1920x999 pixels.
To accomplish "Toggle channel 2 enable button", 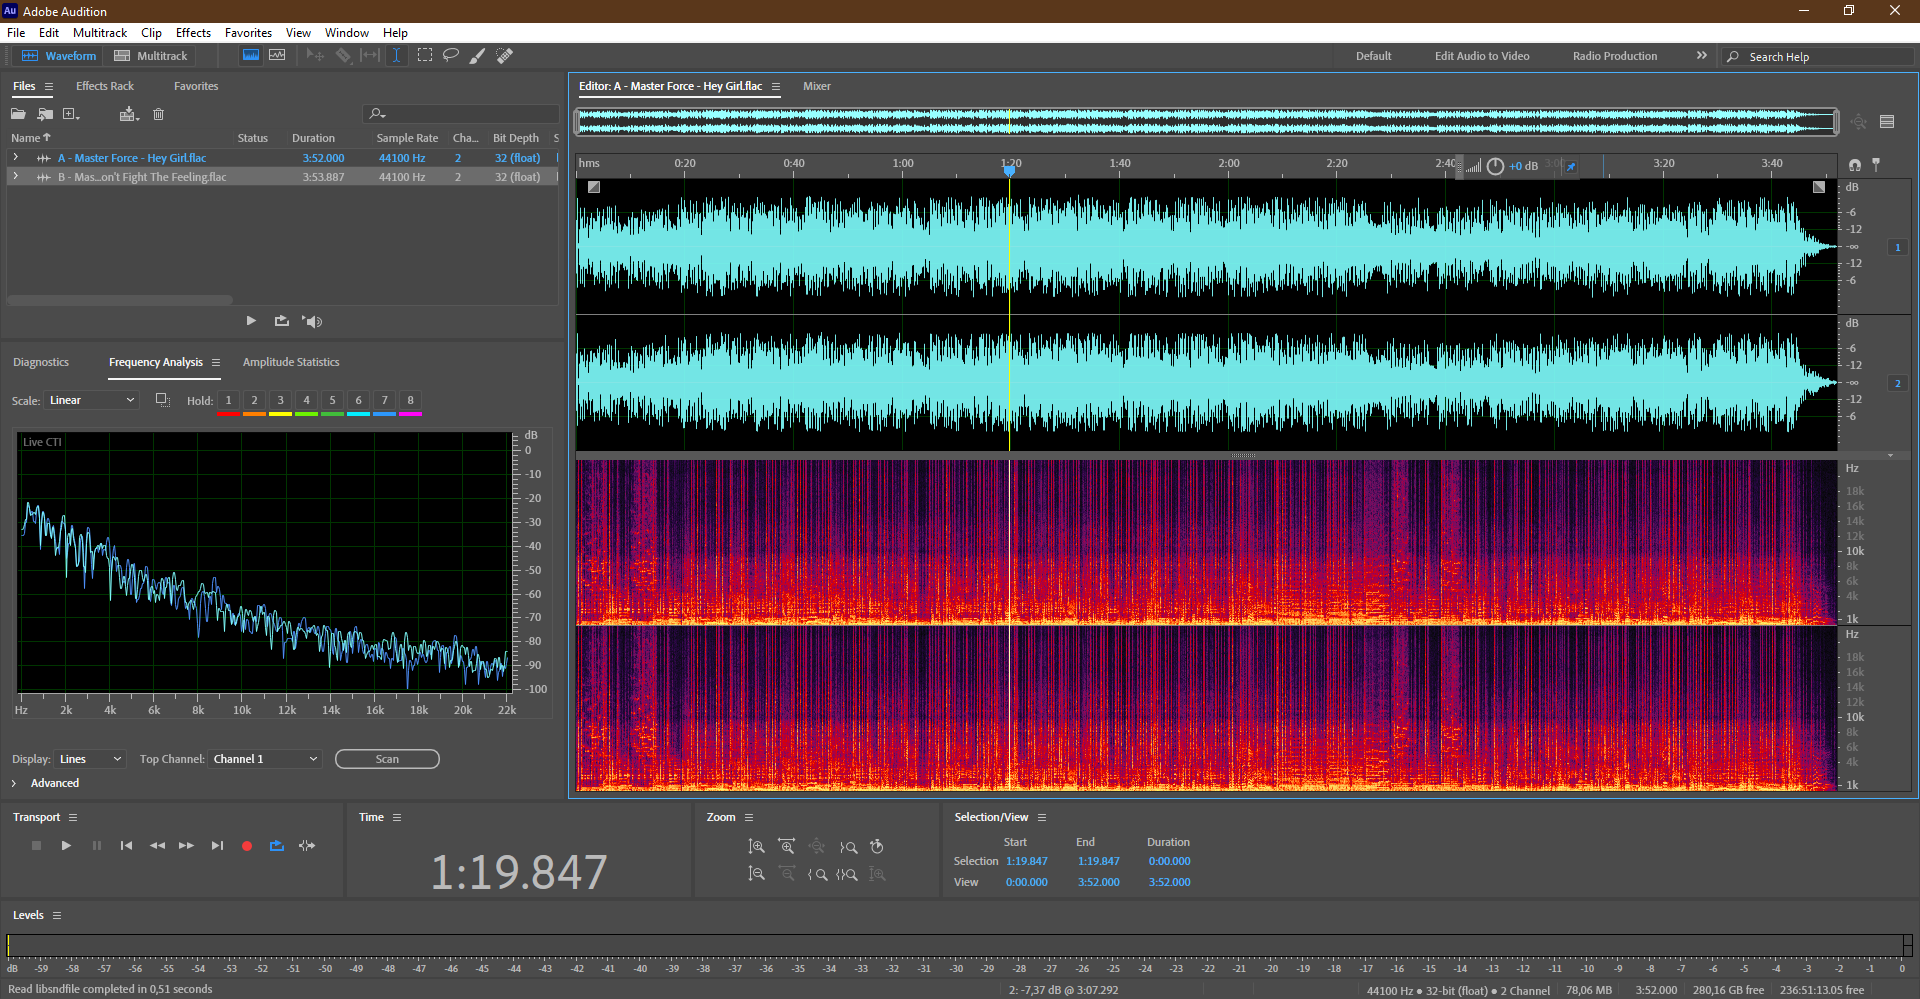I will tap(1897, 383).
